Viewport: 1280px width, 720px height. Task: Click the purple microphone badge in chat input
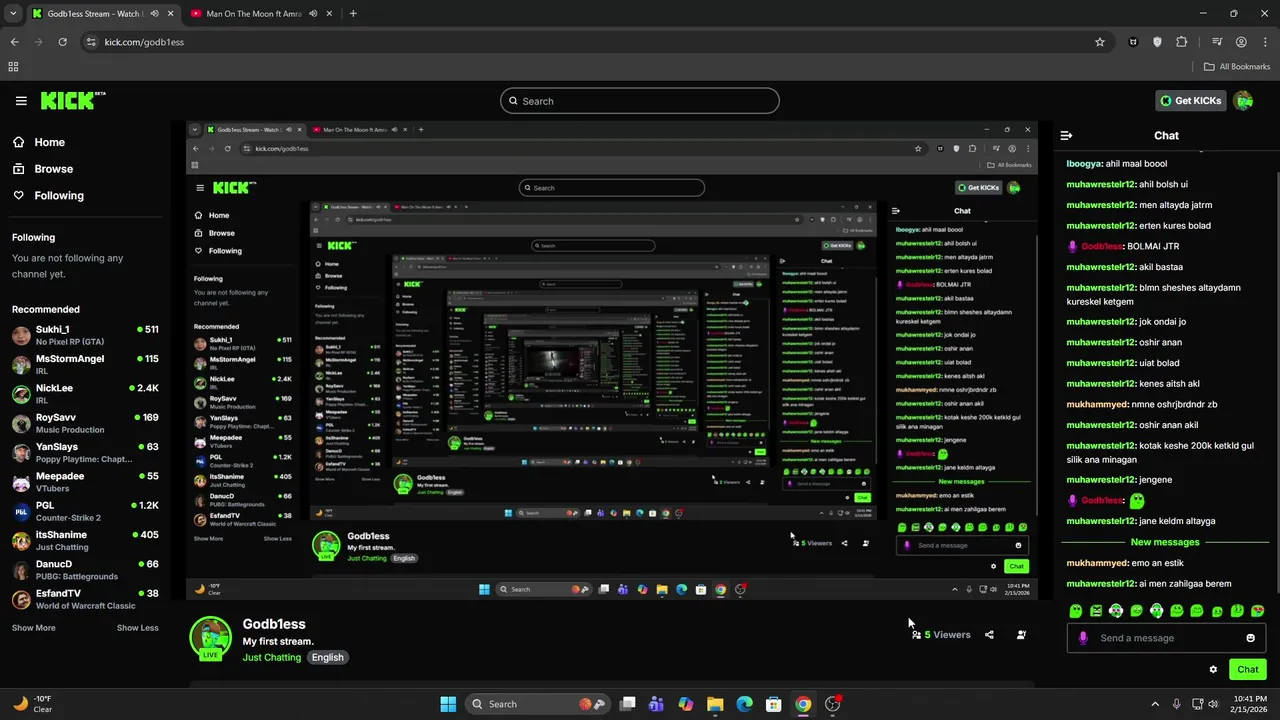1083,638
